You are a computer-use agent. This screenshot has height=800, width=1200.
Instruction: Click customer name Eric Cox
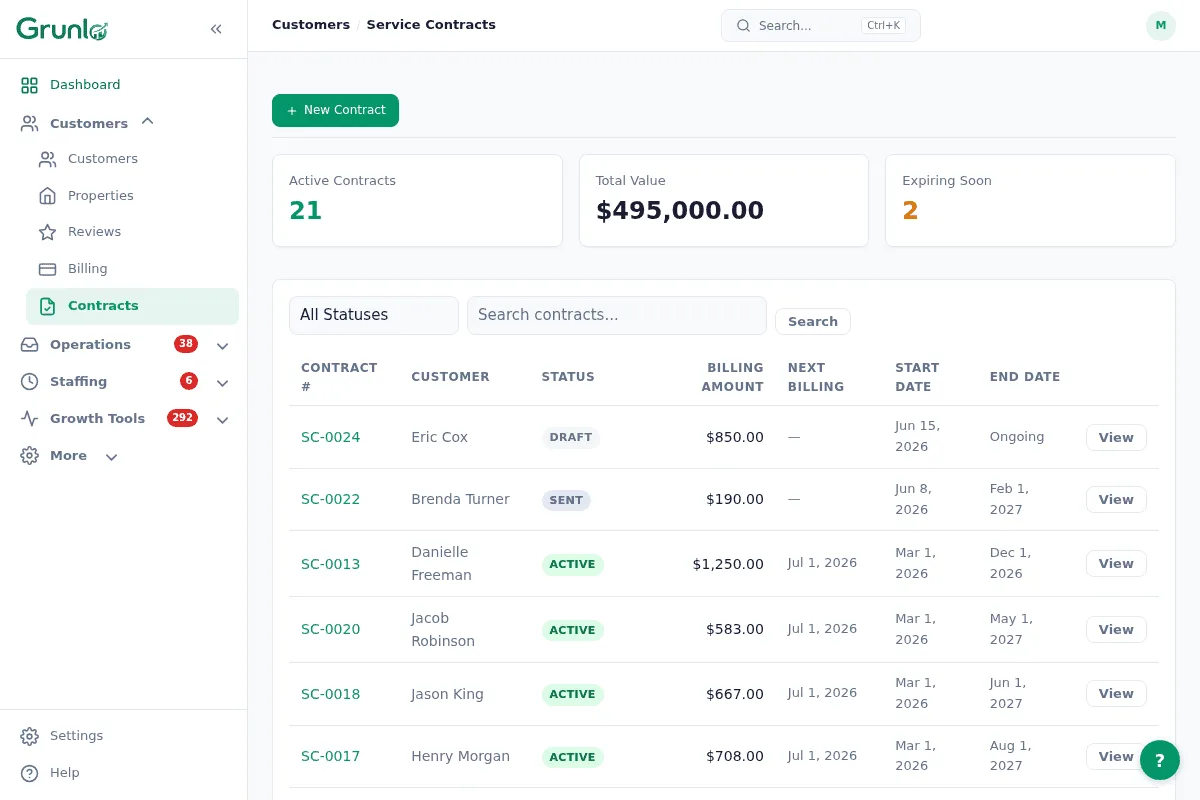tap(439, 437)
